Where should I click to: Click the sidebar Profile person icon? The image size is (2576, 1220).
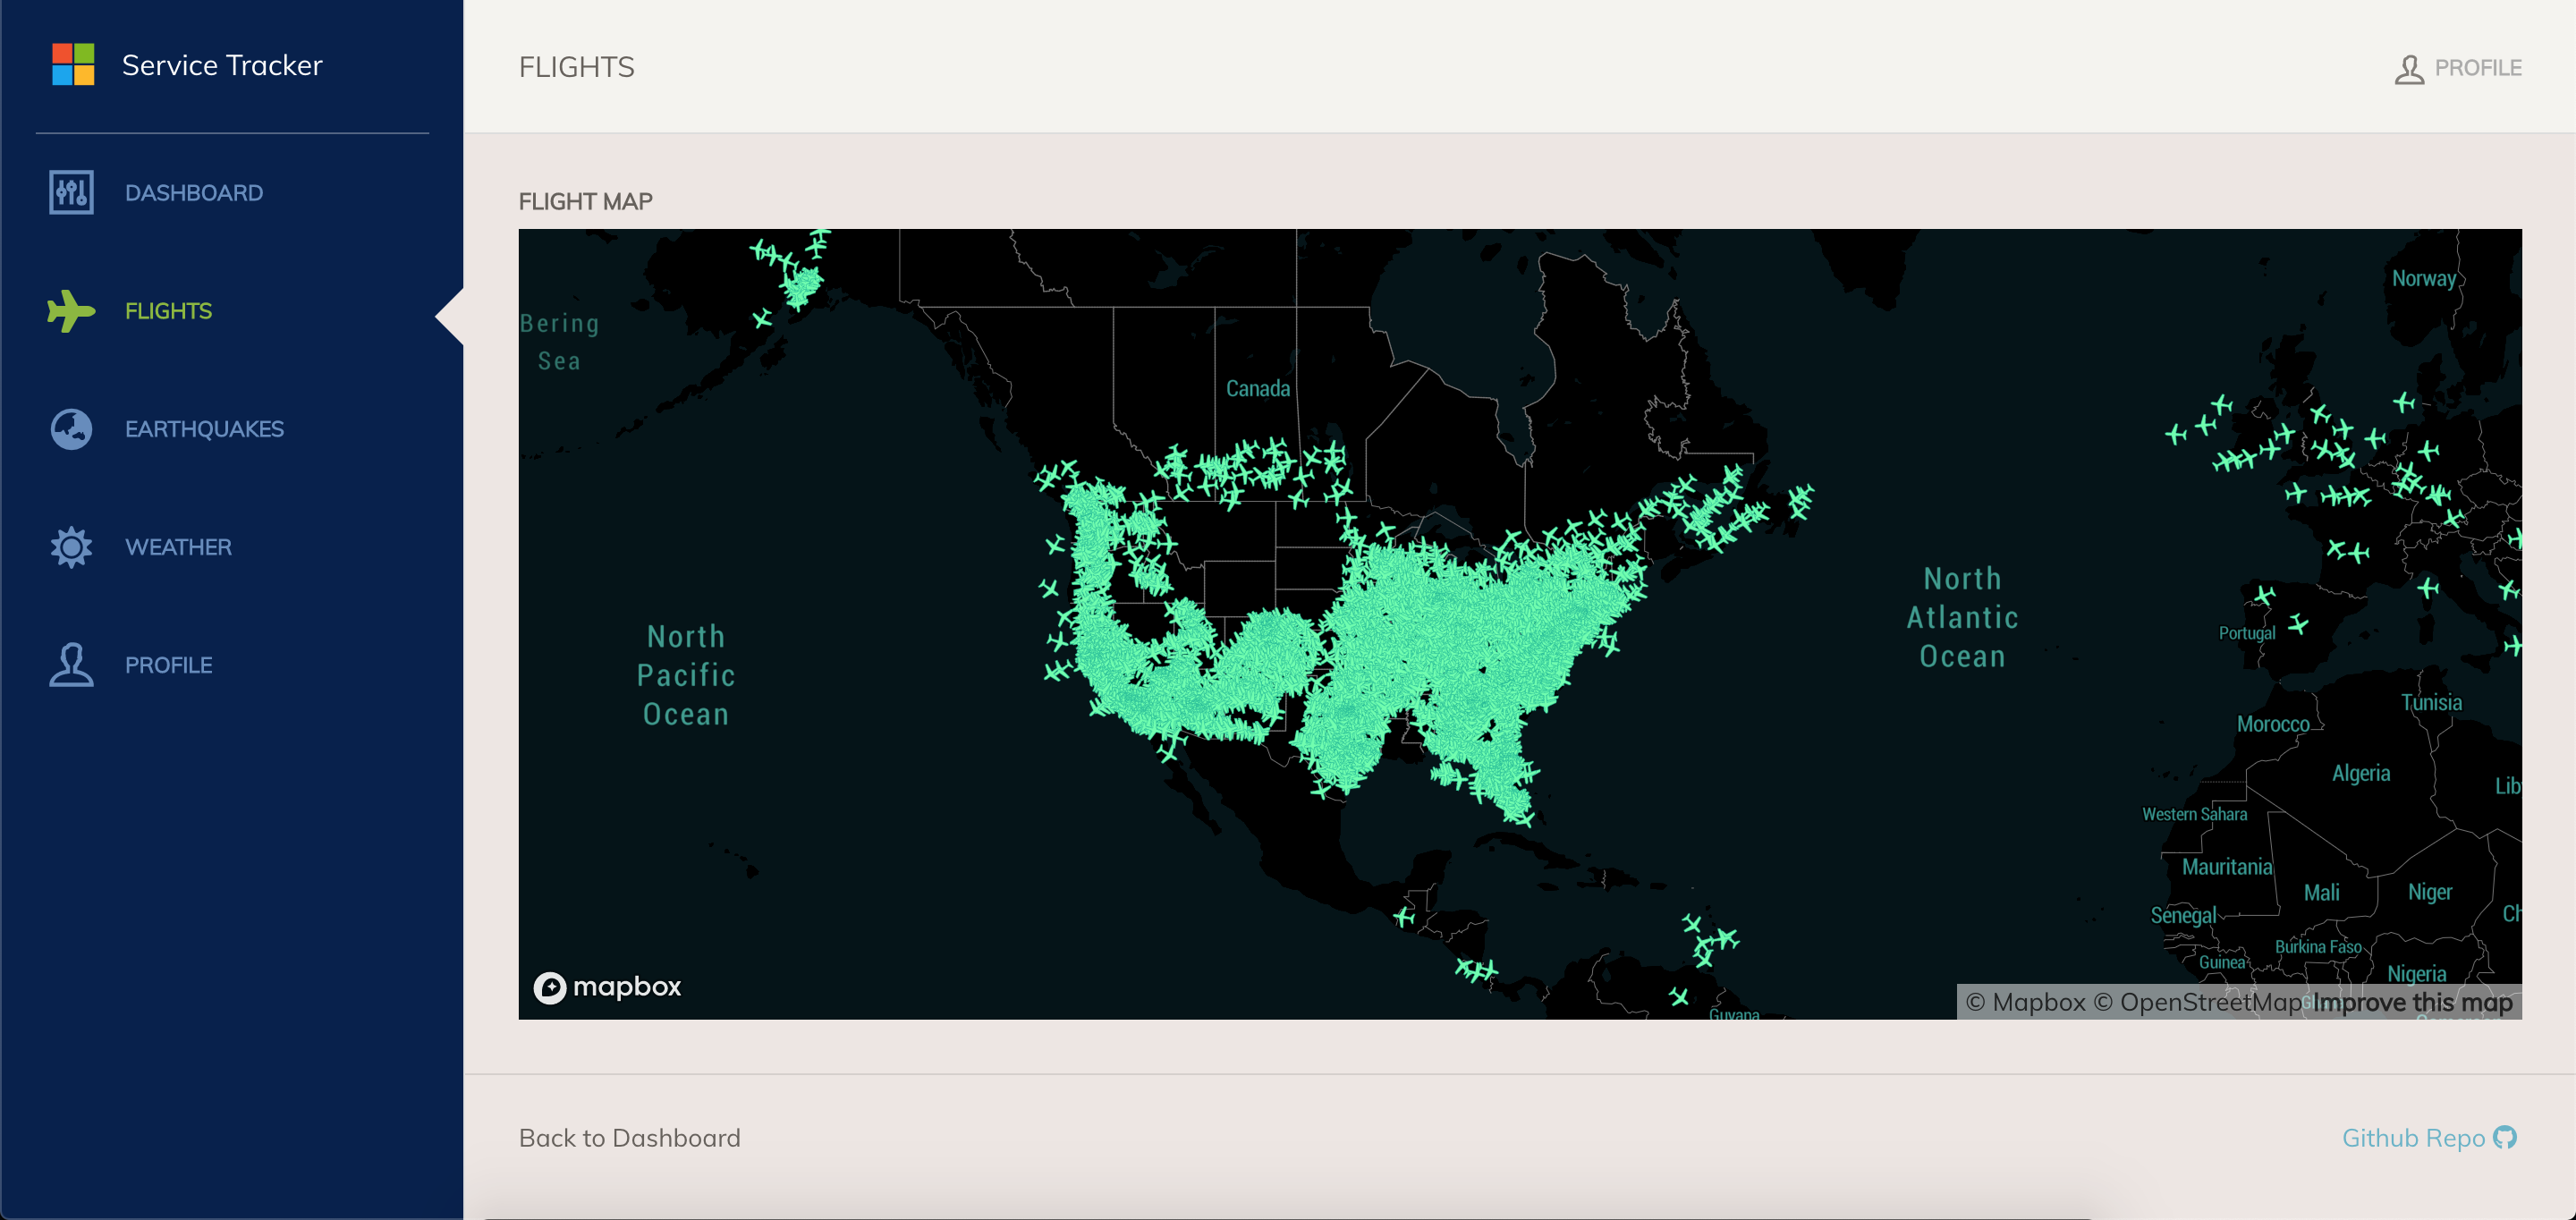tap(71, 665)
